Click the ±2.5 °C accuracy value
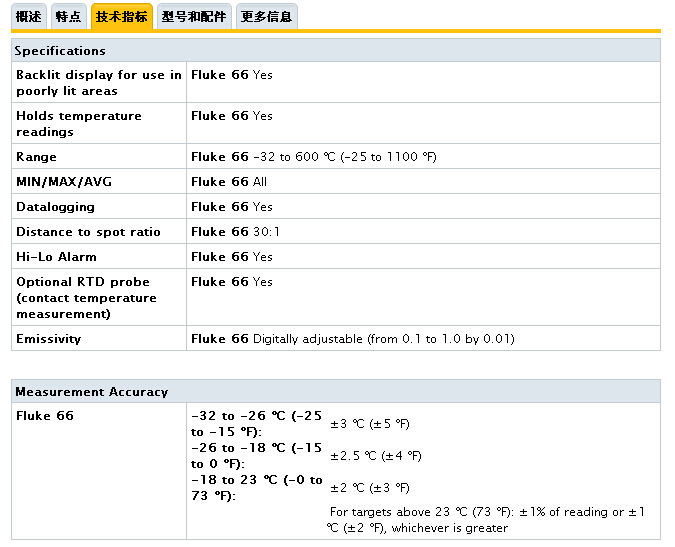This screenshot has width=675, height=547. coord(376,456)
